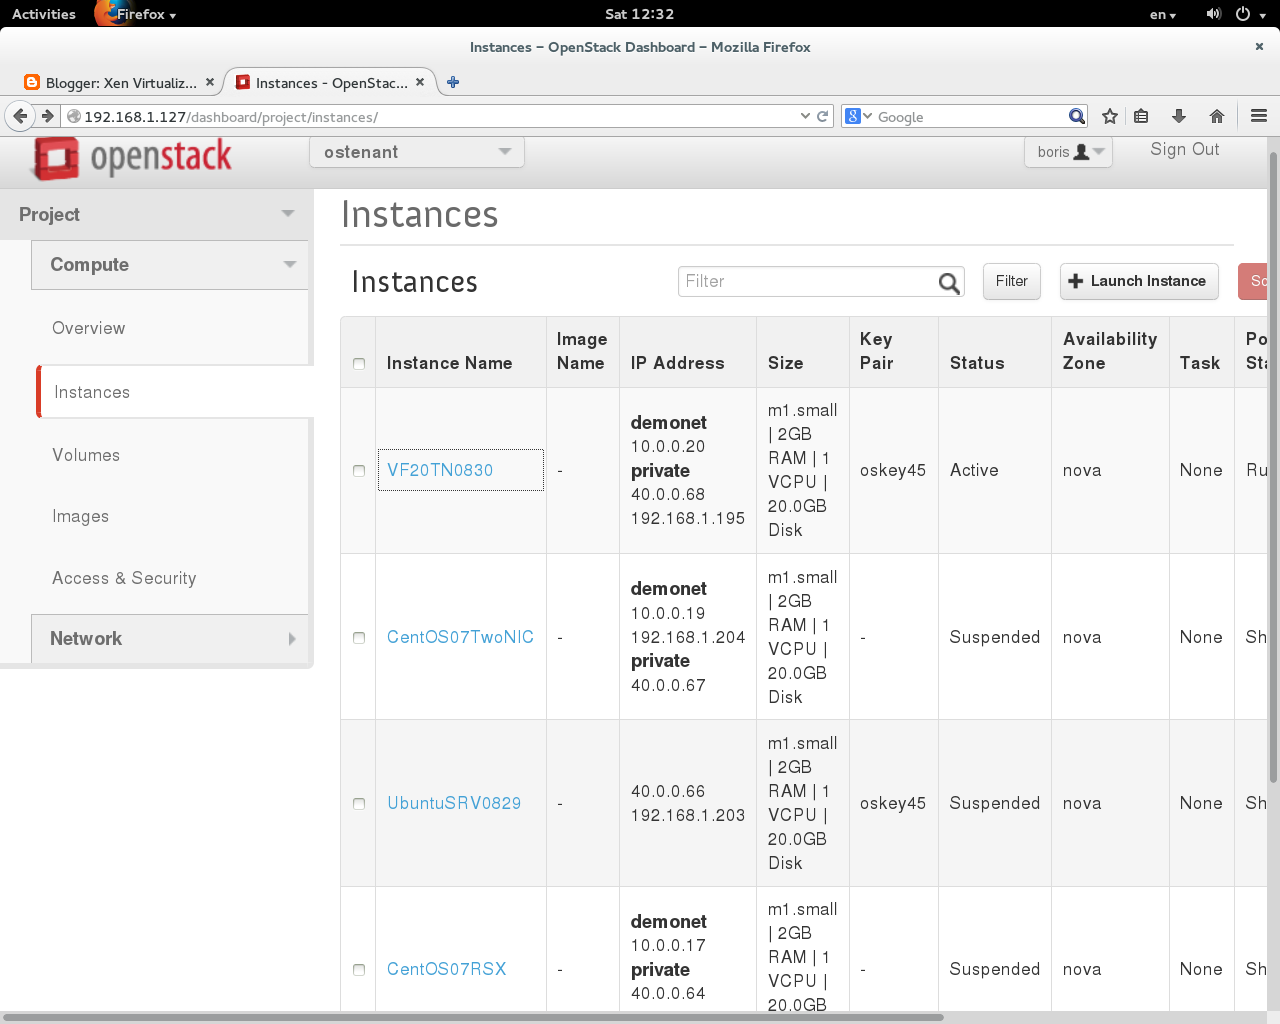This screenshot has width=1280, height=1024.
Task: Open the CentOS07TwoNIC instance link
Action: (x=460, y=637)
